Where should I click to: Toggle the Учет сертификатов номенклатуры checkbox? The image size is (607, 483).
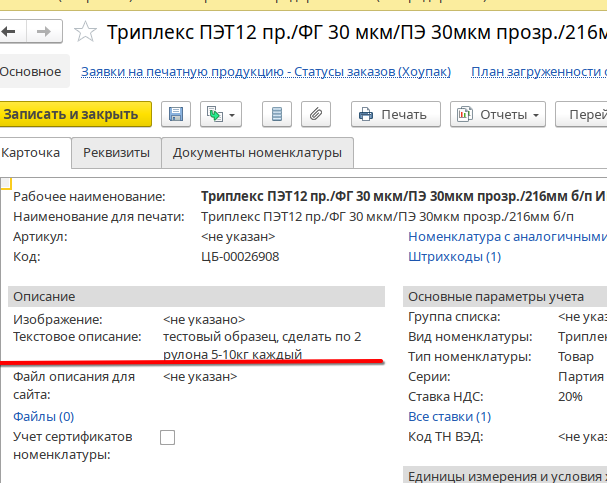coord(168,437)
